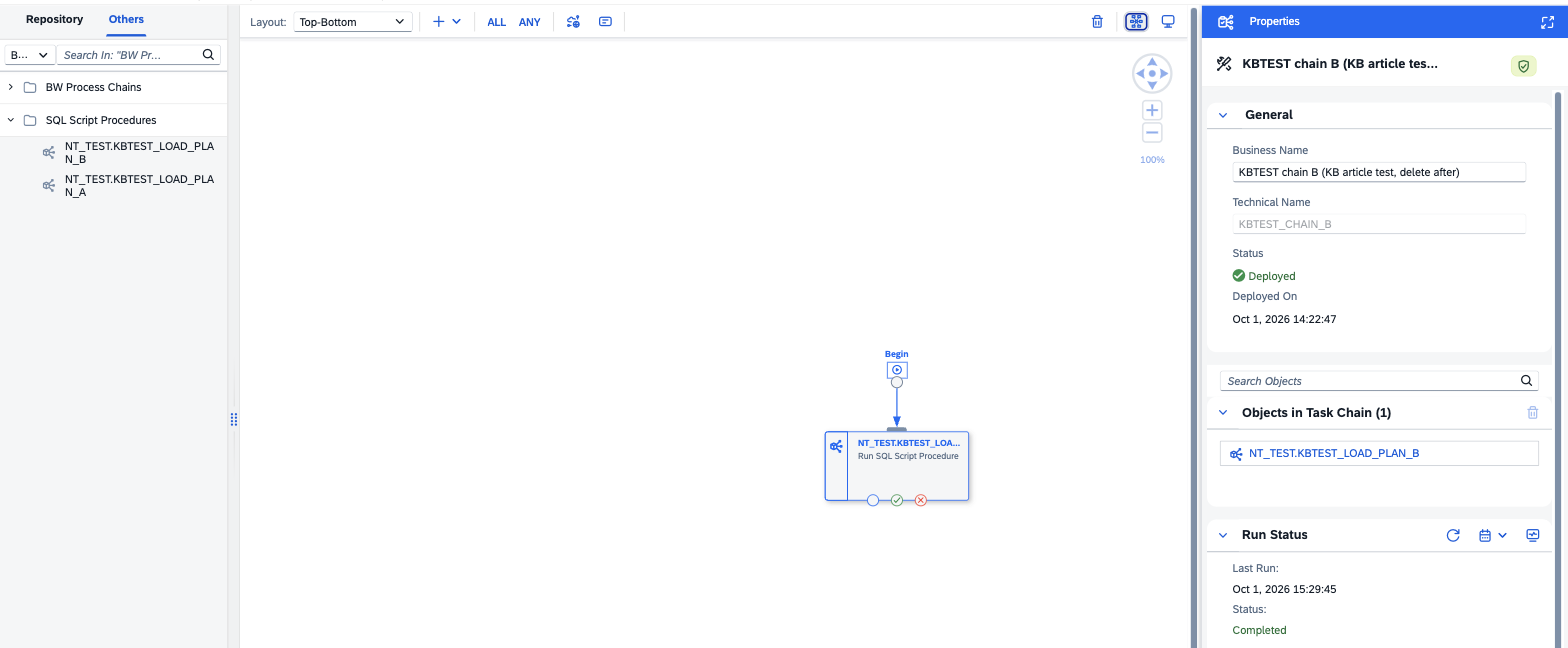Collapse Objects in Task Chain section
This screenshot has width=1568, height=648.
coord(1223,413)
